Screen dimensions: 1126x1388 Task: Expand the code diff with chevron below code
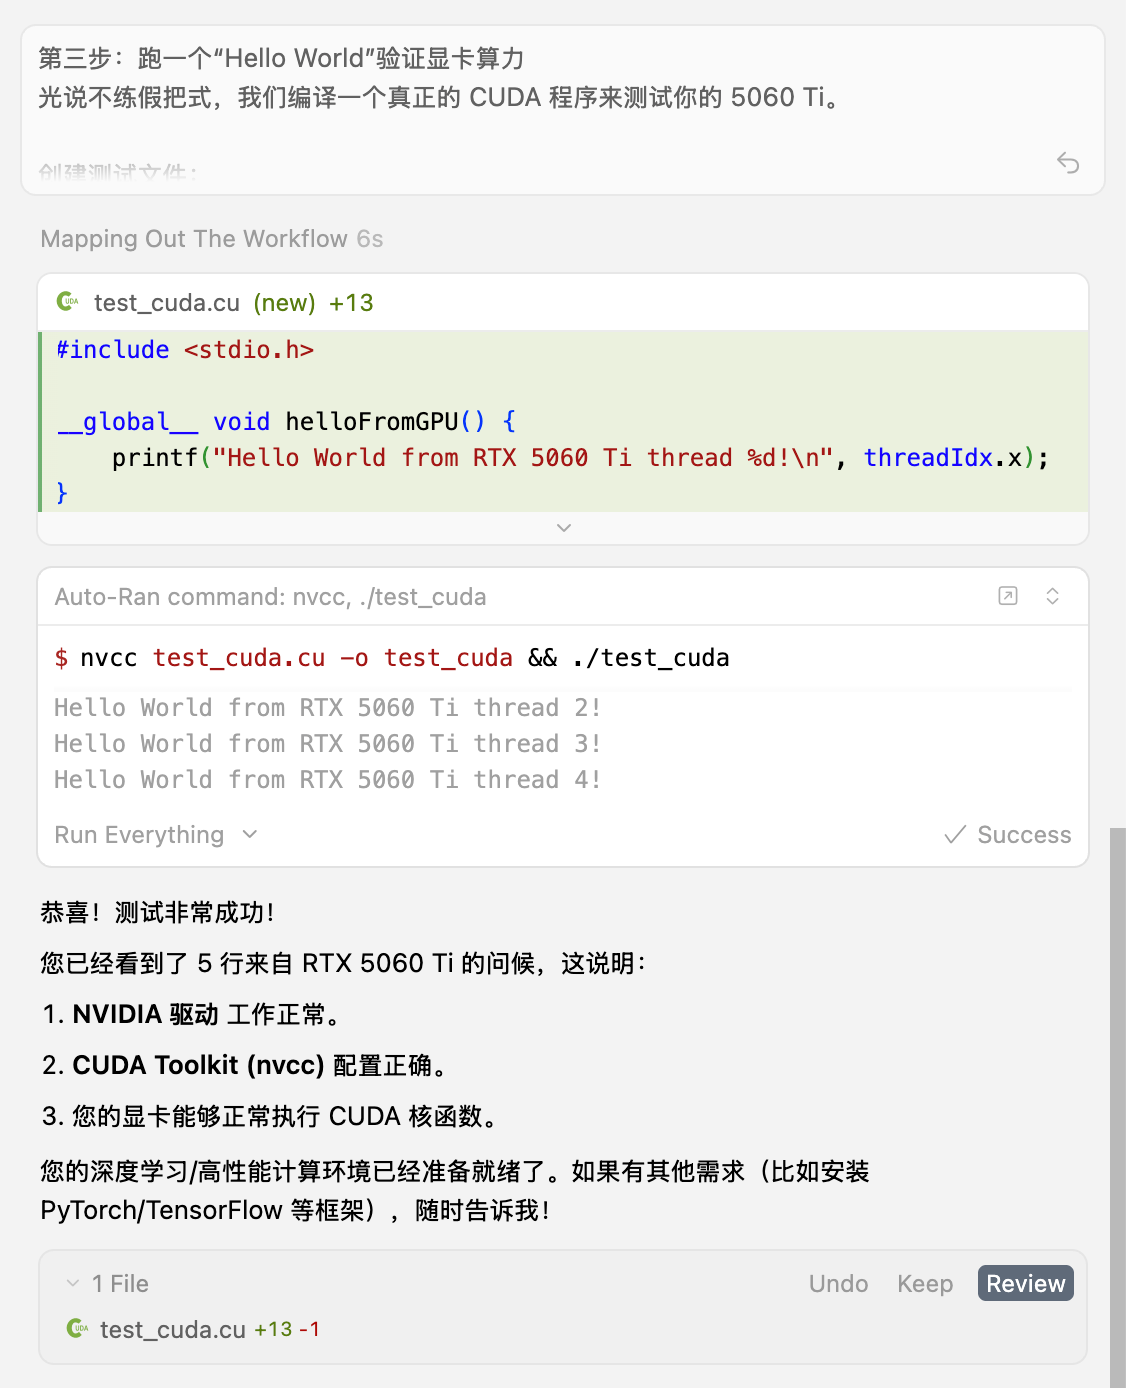pyautogui.click(x=564, y=527)
